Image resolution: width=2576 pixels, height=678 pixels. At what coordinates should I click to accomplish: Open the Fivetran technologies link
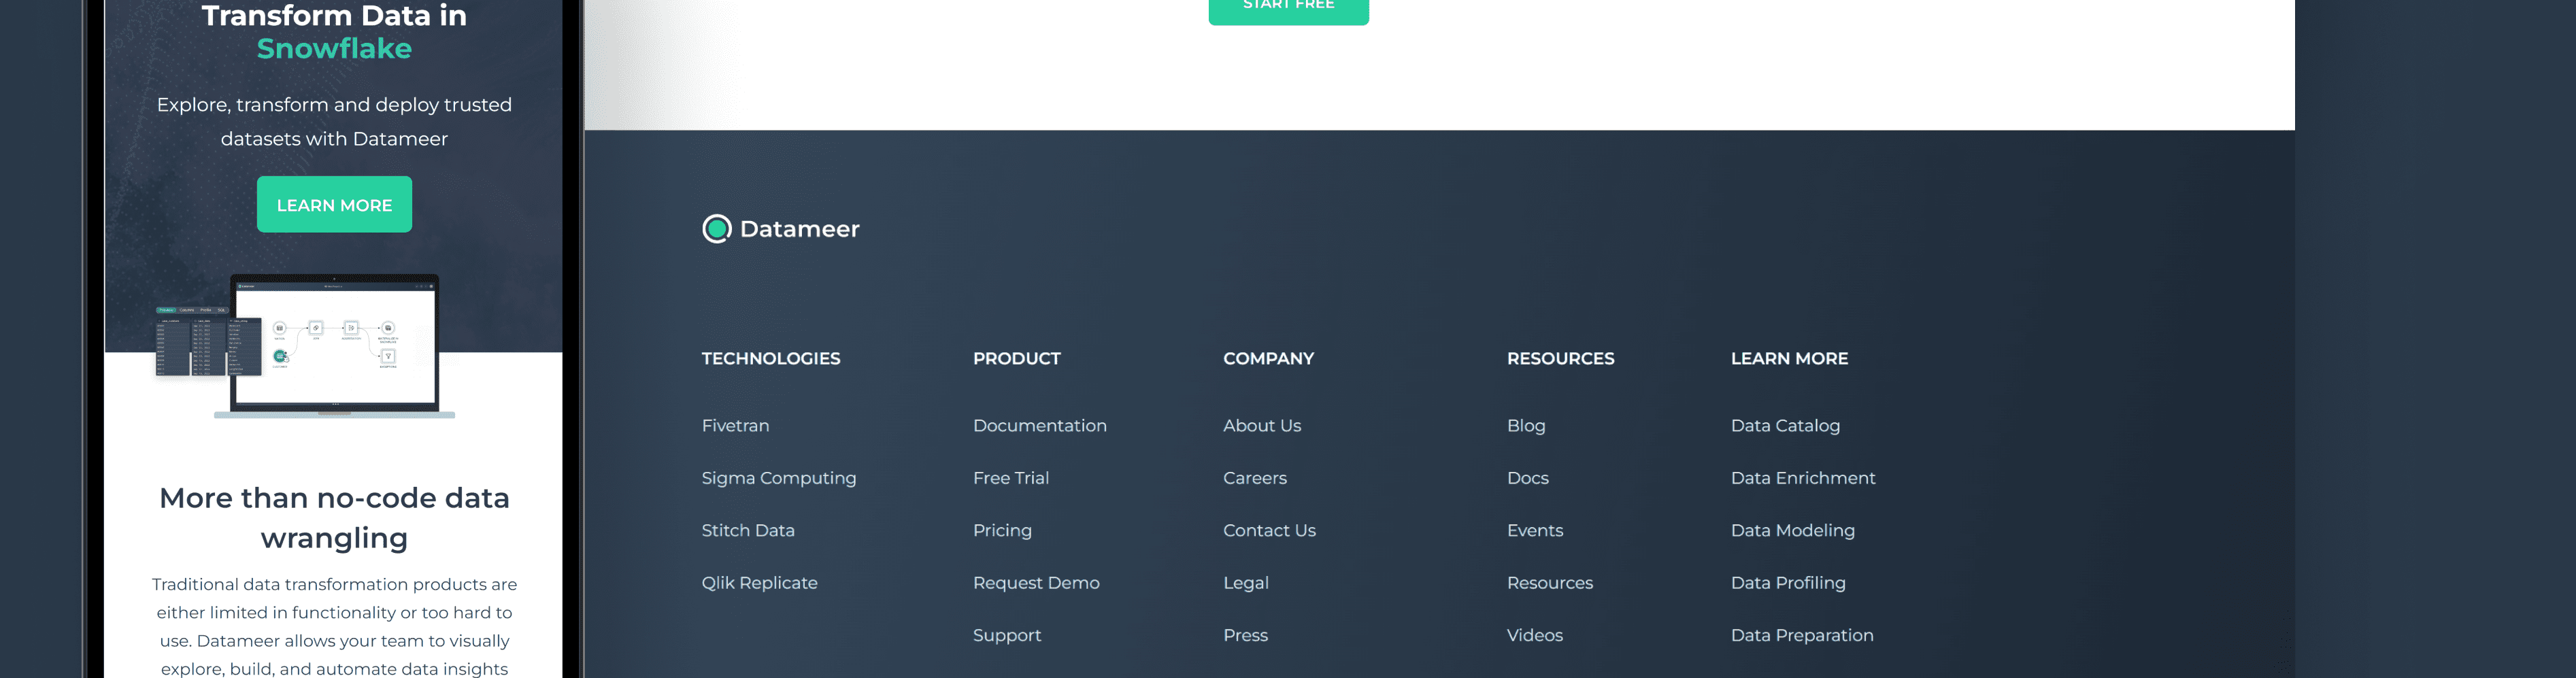click(735, 425)
